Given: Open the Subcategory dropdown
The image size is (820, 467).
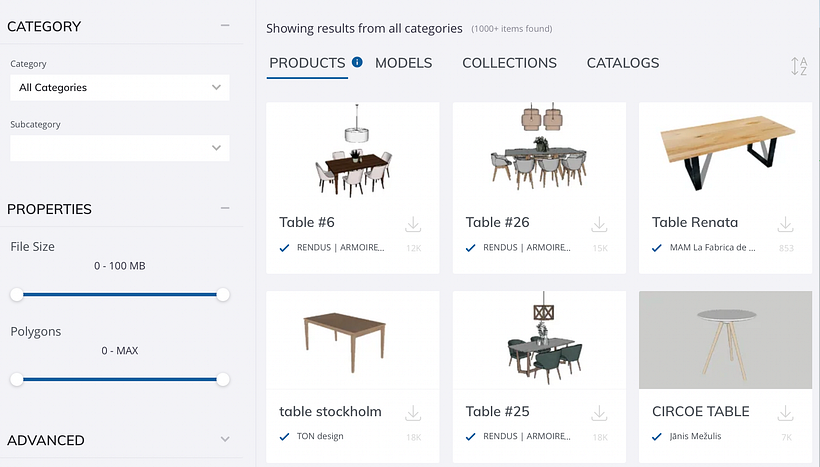Looking at the screenshot, I should [x=120, y=148].
